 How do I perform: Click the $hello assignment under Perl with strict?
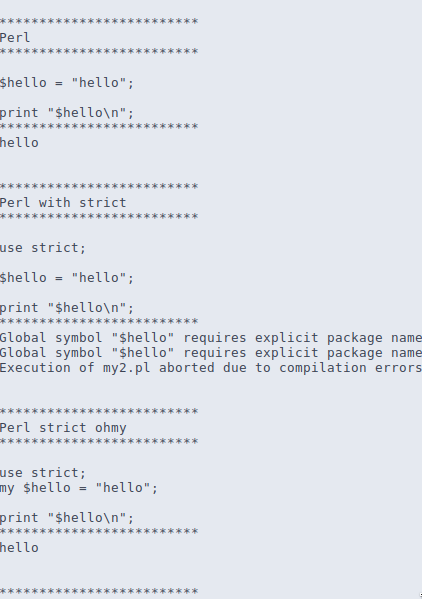click(67, 278)
